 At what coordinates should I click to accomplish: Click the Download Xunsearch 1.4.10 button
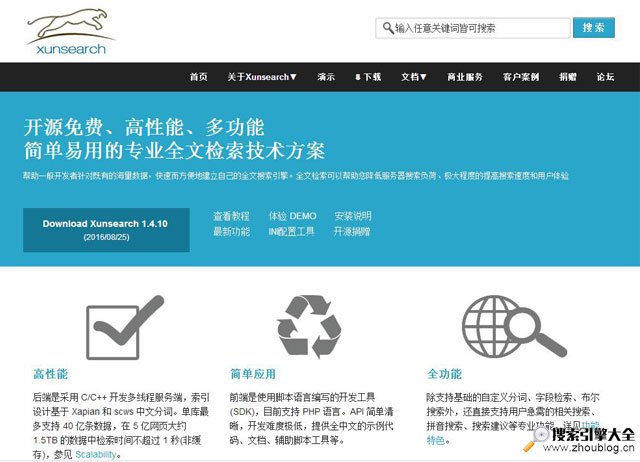[105, 229]
